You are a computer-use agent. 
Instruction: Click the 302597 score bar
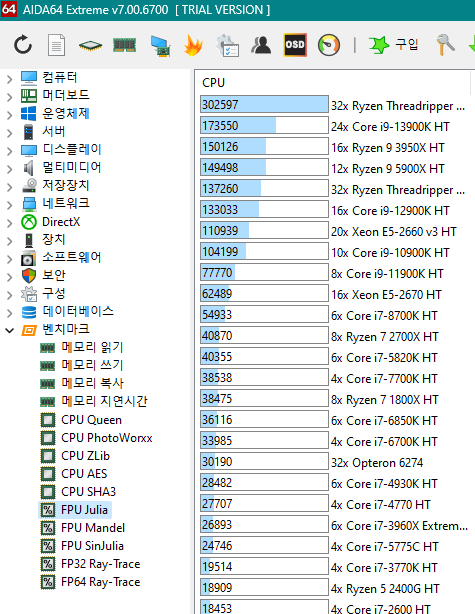264,105
